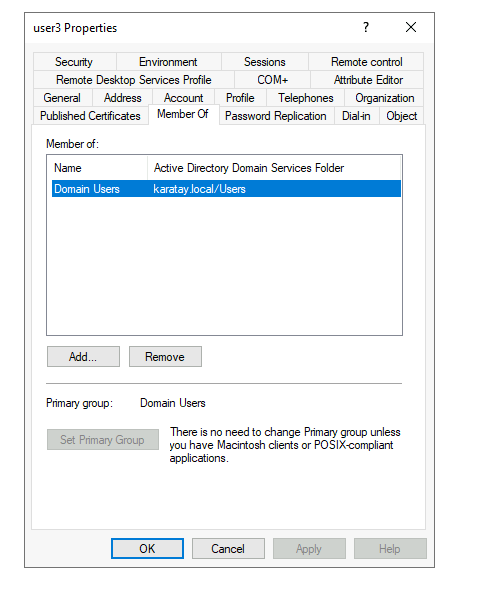Open Remote Desktop Services Profile tab
This screenshot has width=491, height=610.
(x=133, y=80)
